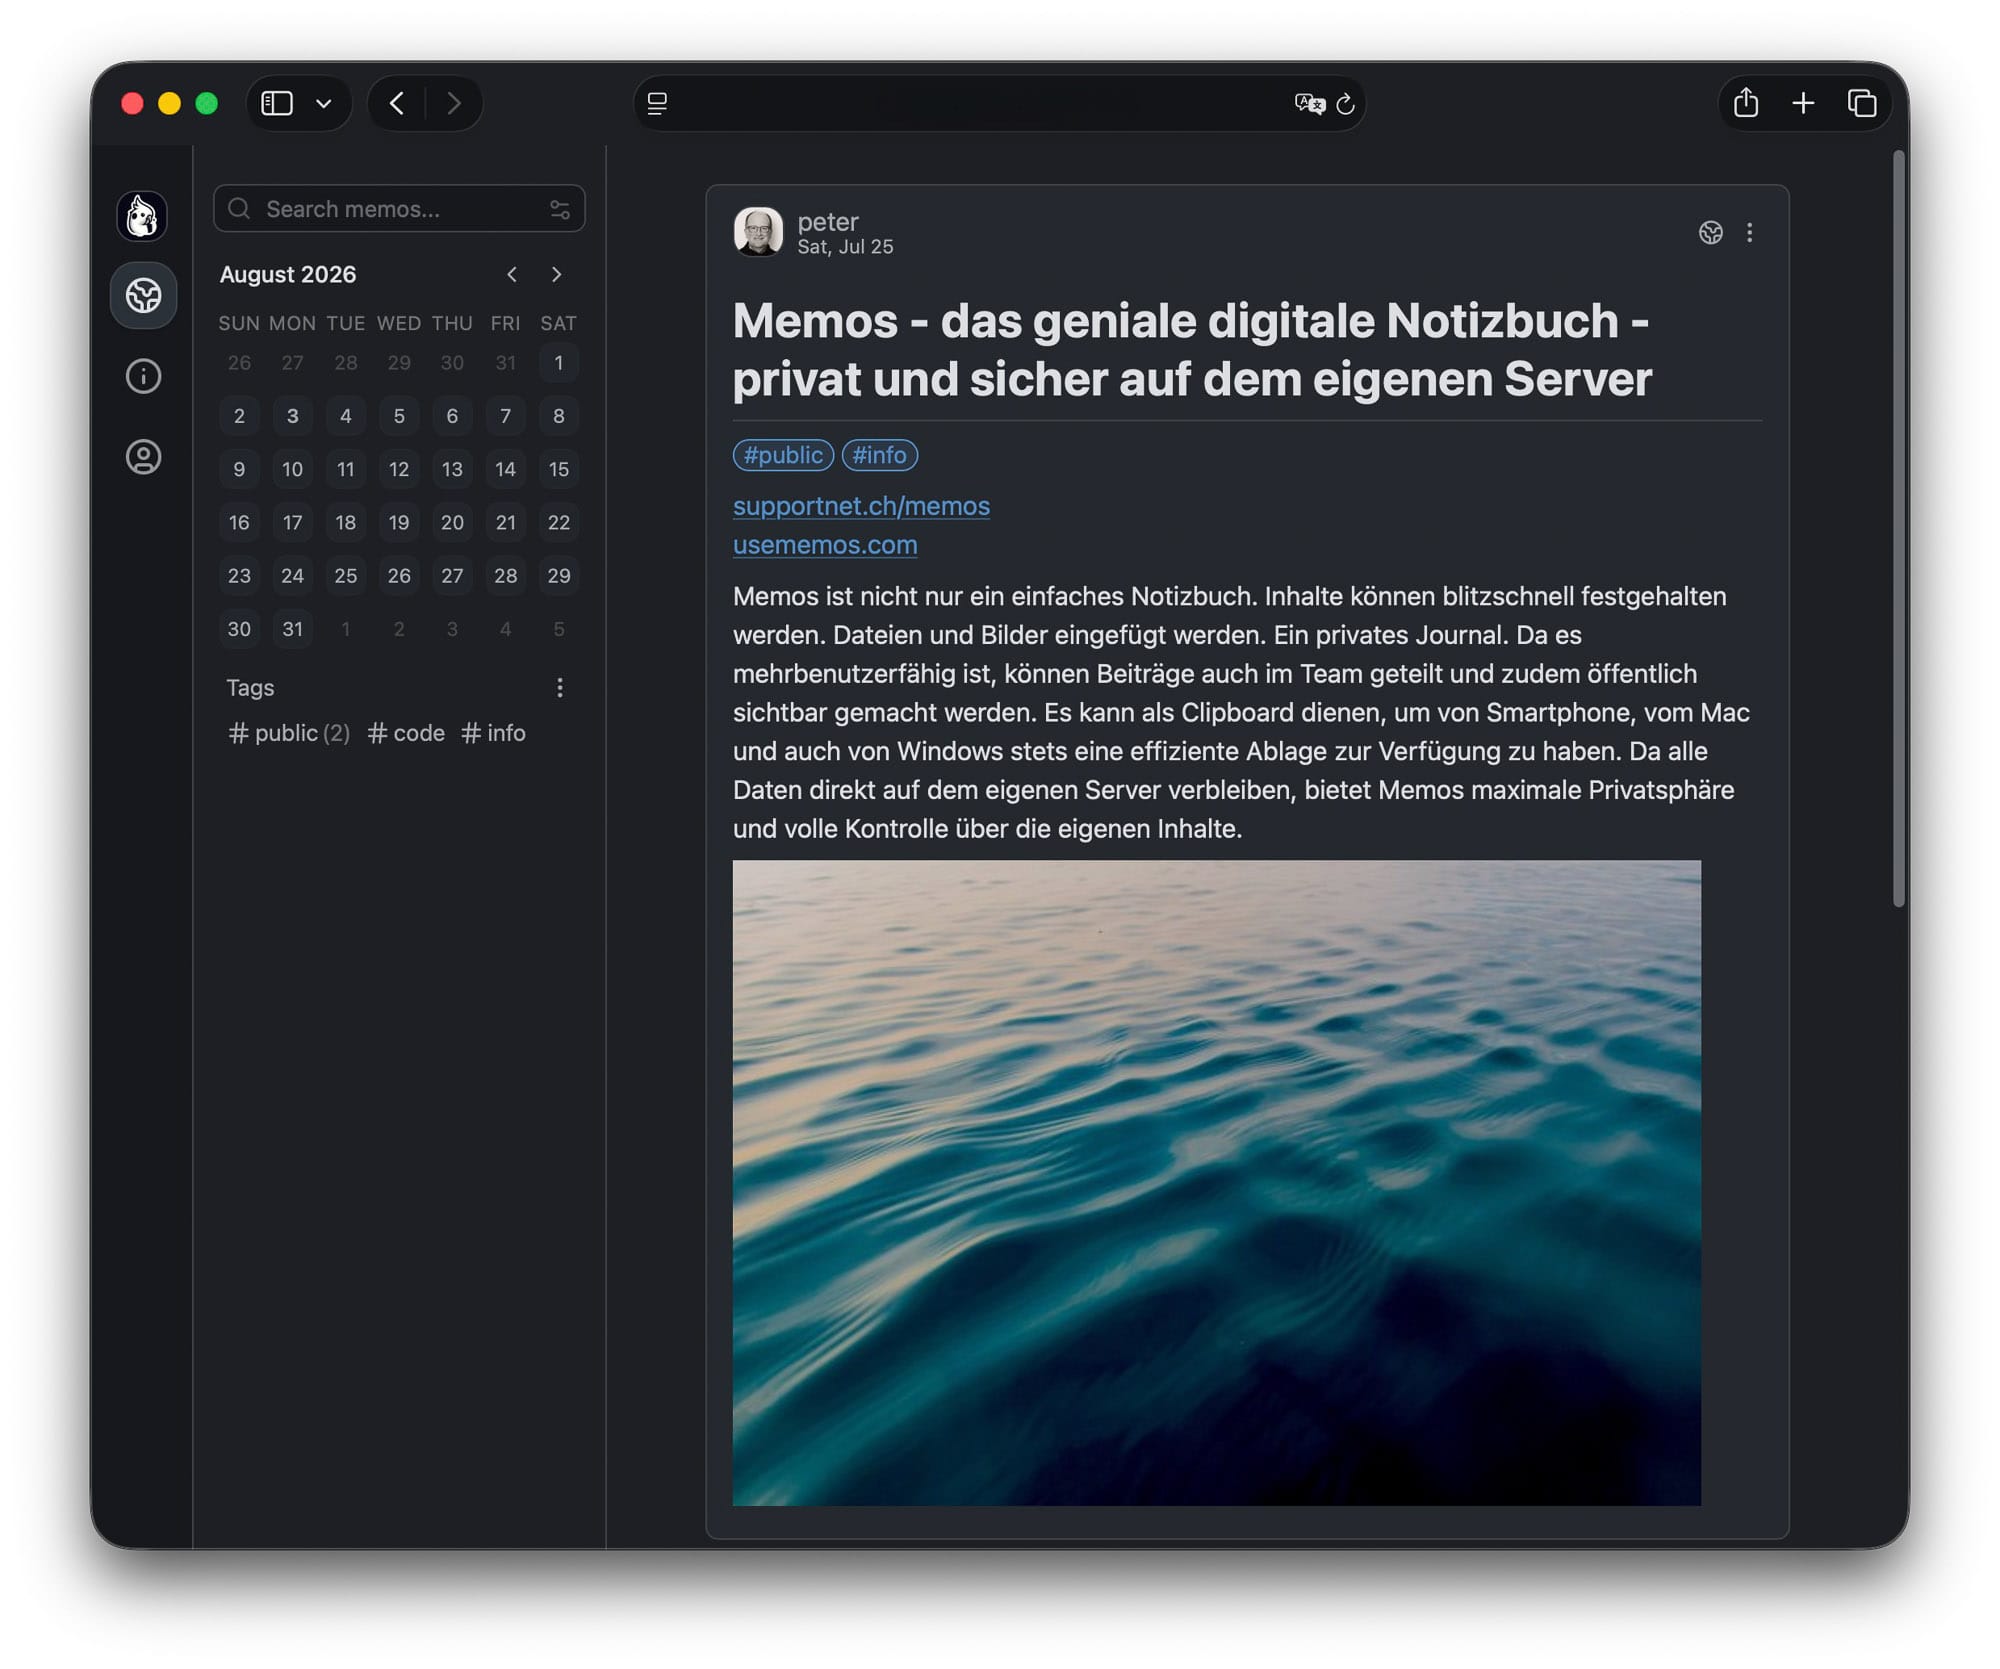Image resolution: width=2000 pixels, height=1669 pixels.
Task: Filter by the public tag in Tags list
Action: pos(289,733)
